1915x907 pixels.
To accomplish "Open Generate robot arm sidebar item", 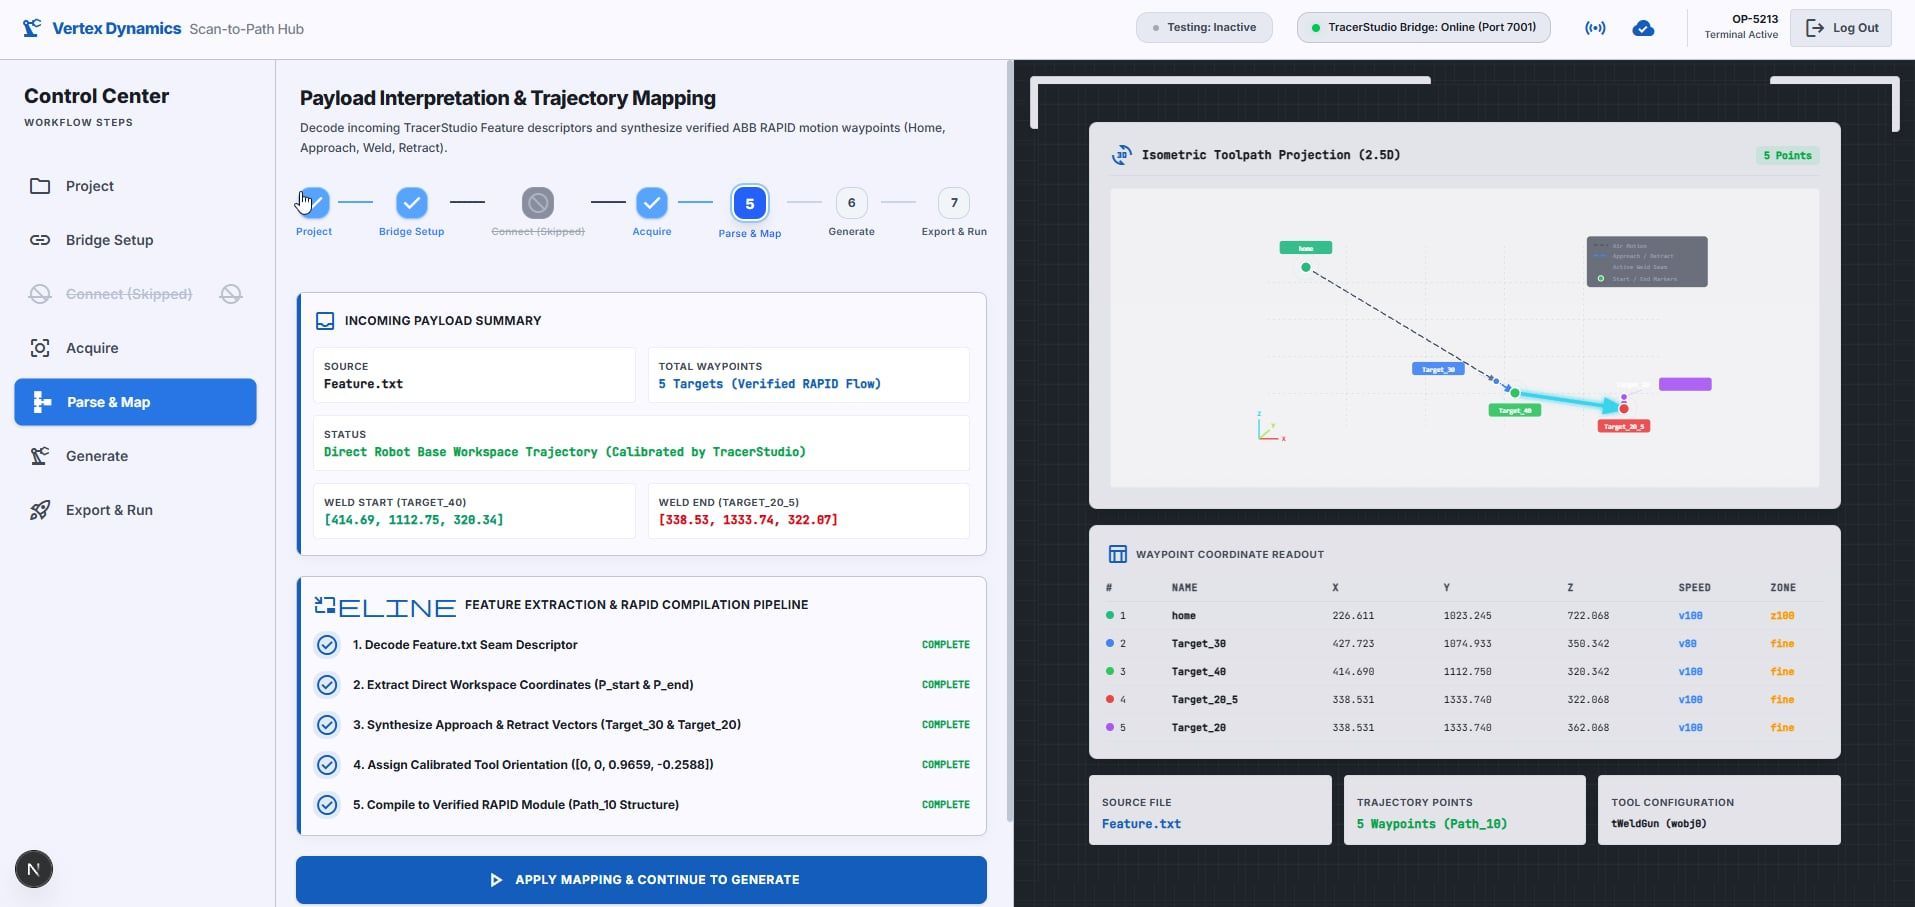I will point(135,456).
